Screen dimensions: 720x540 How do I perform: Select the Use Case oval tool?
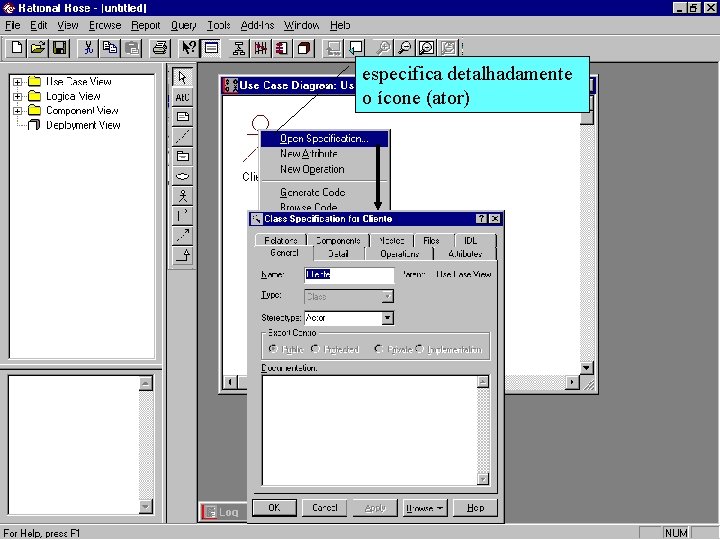(x=182, y=176)
